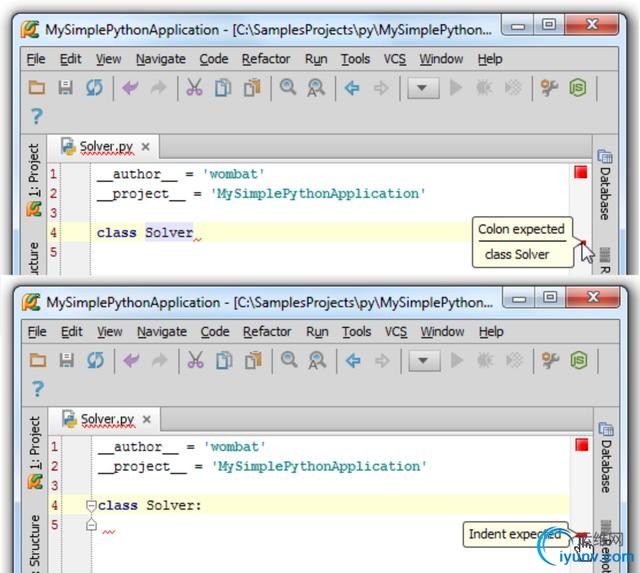Open the 1: Project tool window in the lower window
Viewport: 640px width, 573px height.
35,451
